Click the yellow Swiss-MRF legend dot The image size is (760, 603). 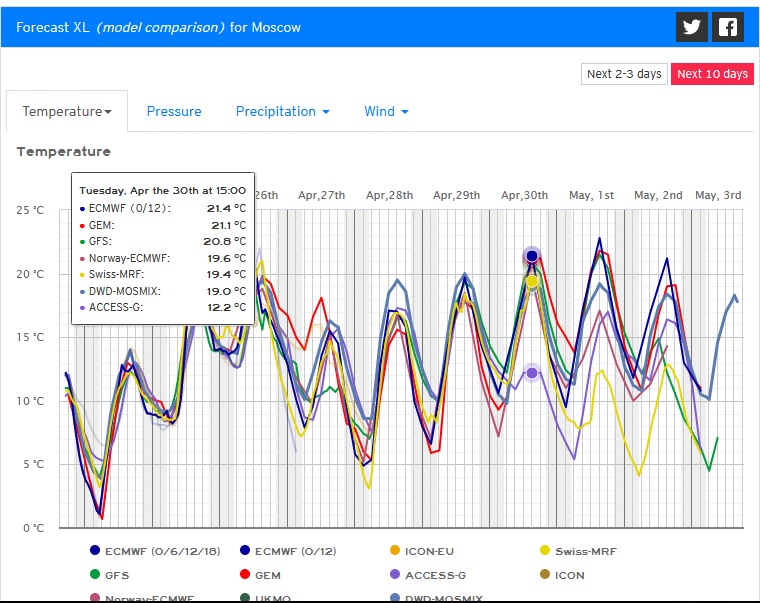[x=545, y=550]
